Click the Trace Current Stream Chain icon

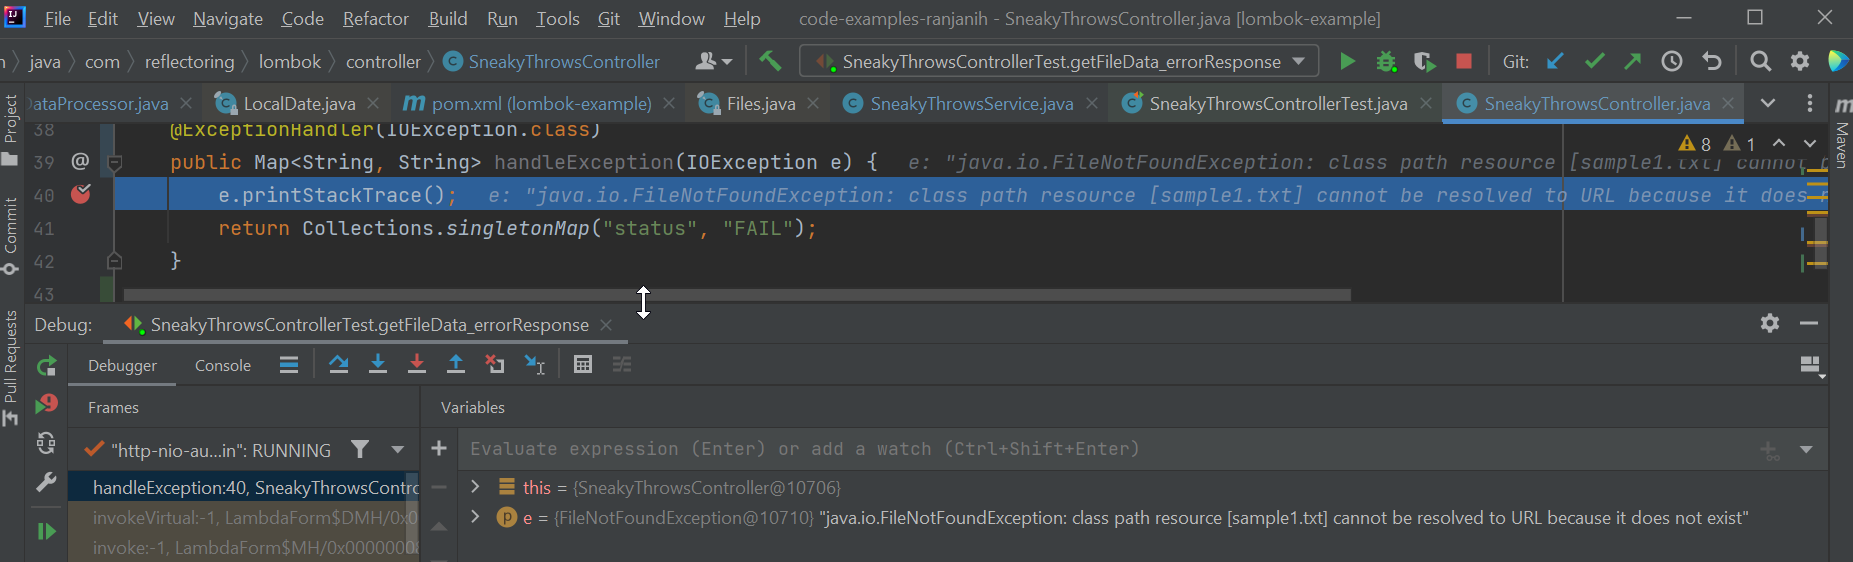pos(622,365)
